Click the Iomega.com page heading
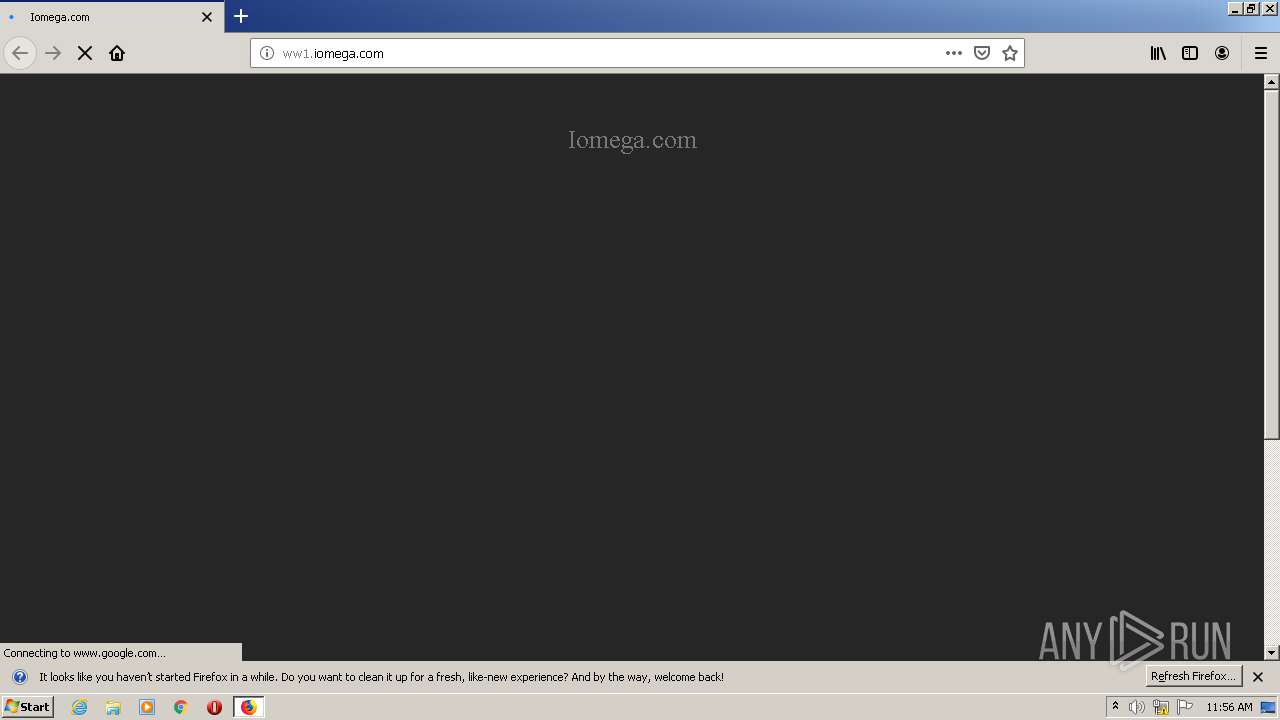Viewport: 1280px width, 720px height. [x=632, y=140]
